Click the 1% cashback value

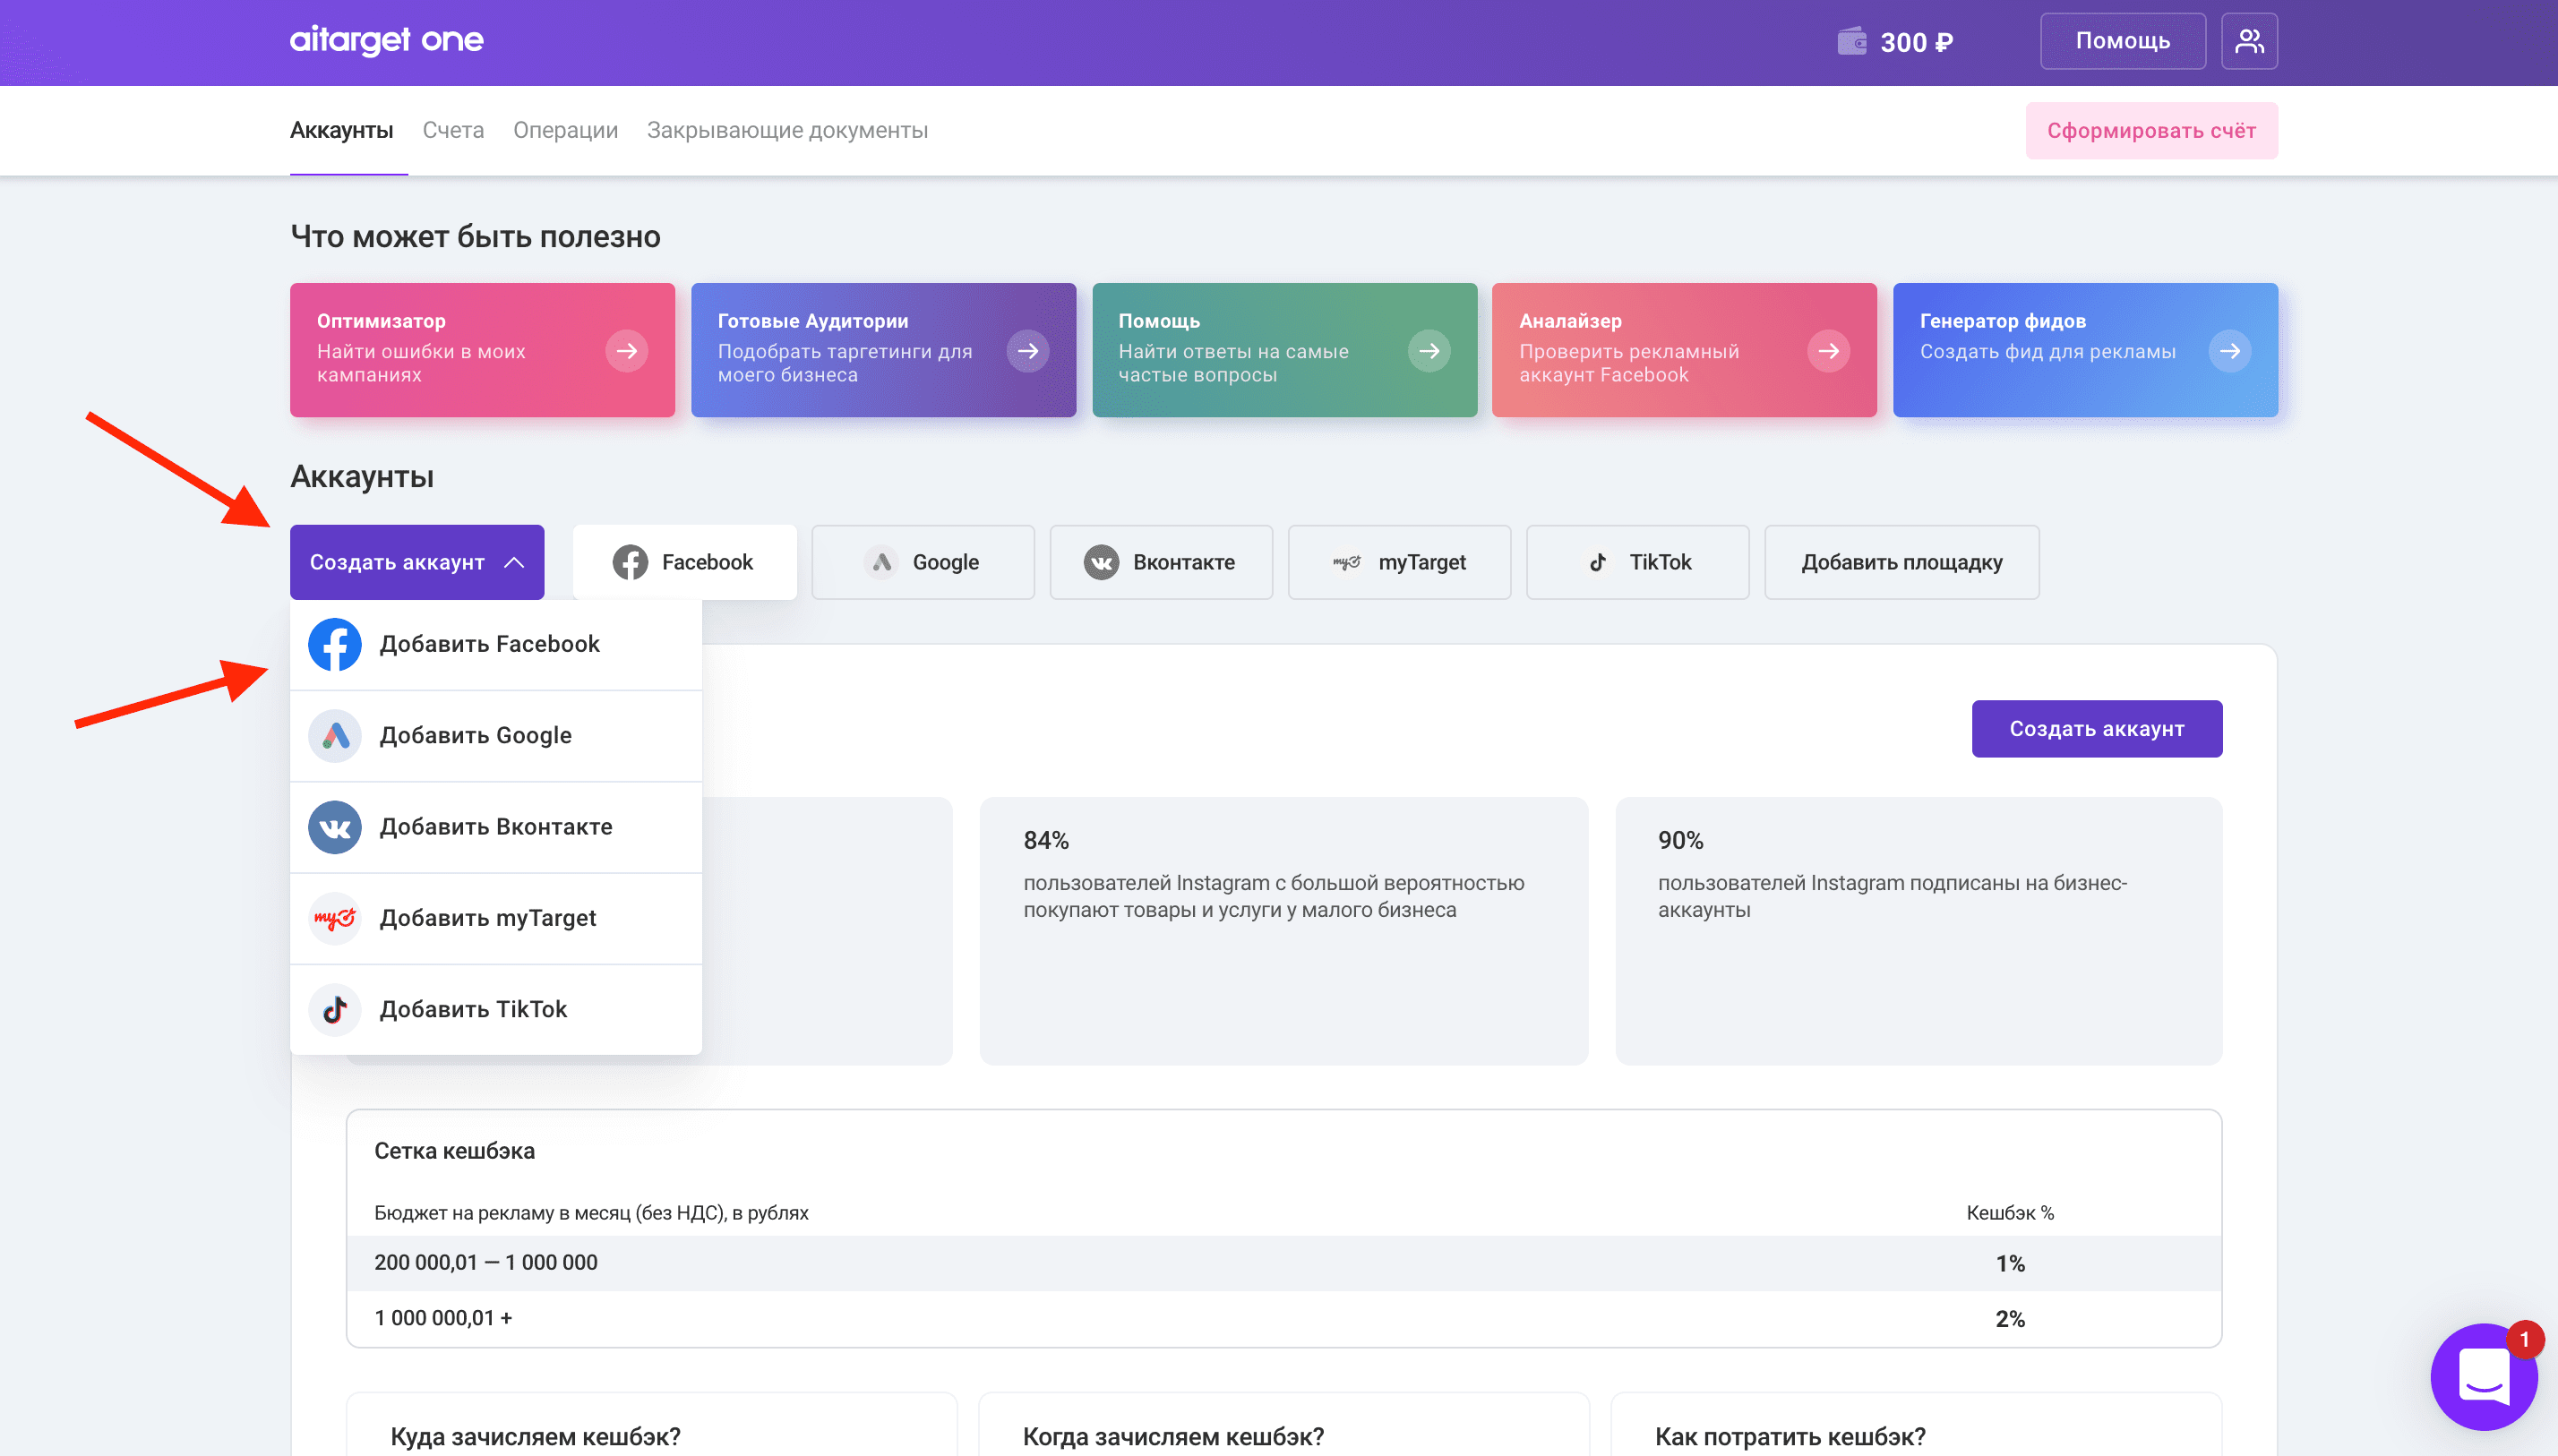point(2010,1263)
